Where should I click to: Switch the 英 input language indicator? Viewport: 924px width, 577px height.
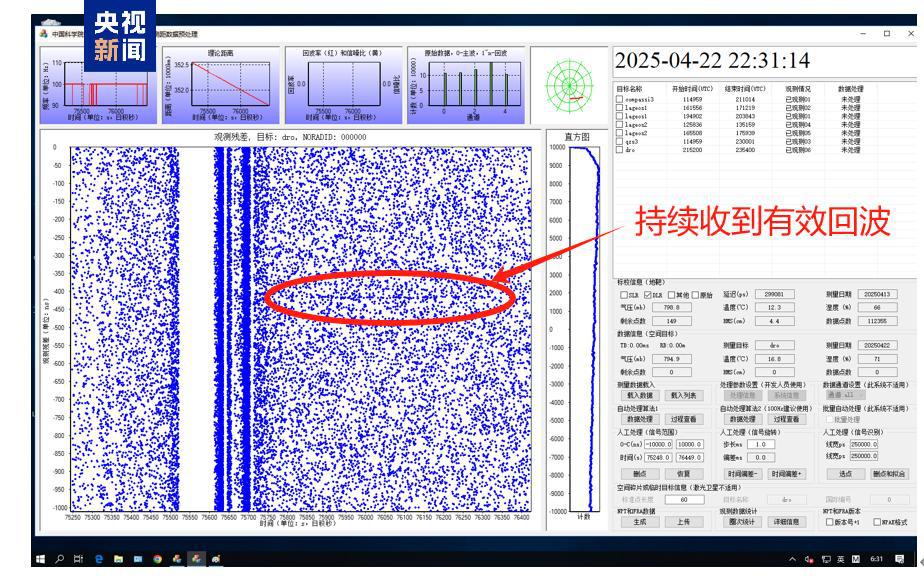click(x=841, y=559)
